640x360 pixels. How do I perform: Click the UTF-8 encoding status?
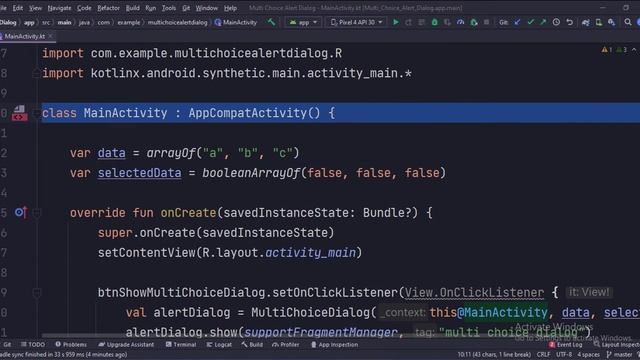[x=564, y=354]
